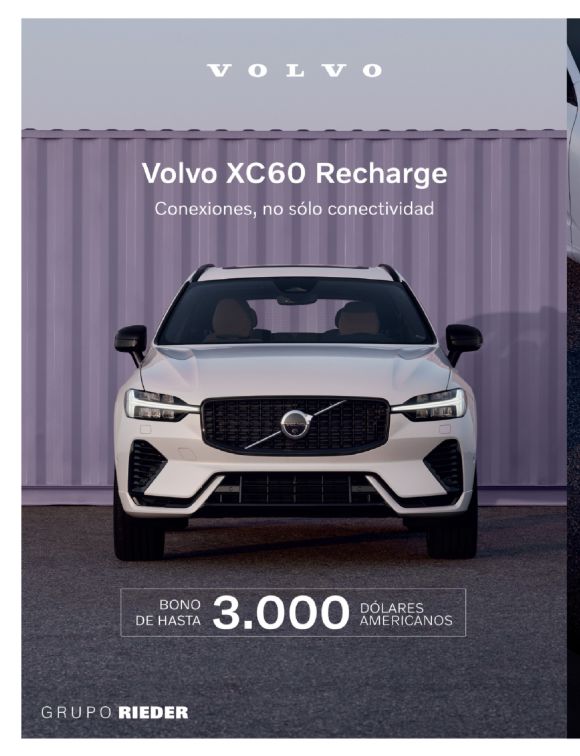Click the car windshield
The image size is (580, 756).
pyautogui.click(x=295, y=311)
